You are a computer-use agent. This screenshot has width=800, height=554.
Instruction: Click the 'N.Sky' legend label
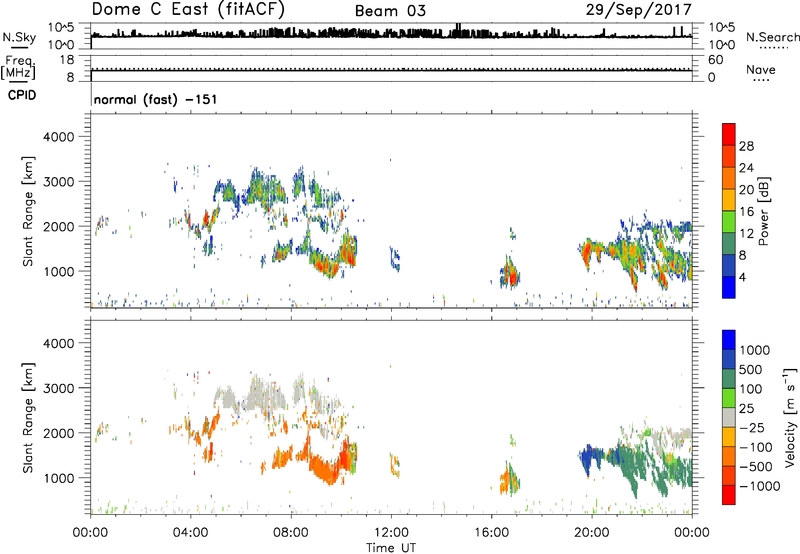click(19, 37)
